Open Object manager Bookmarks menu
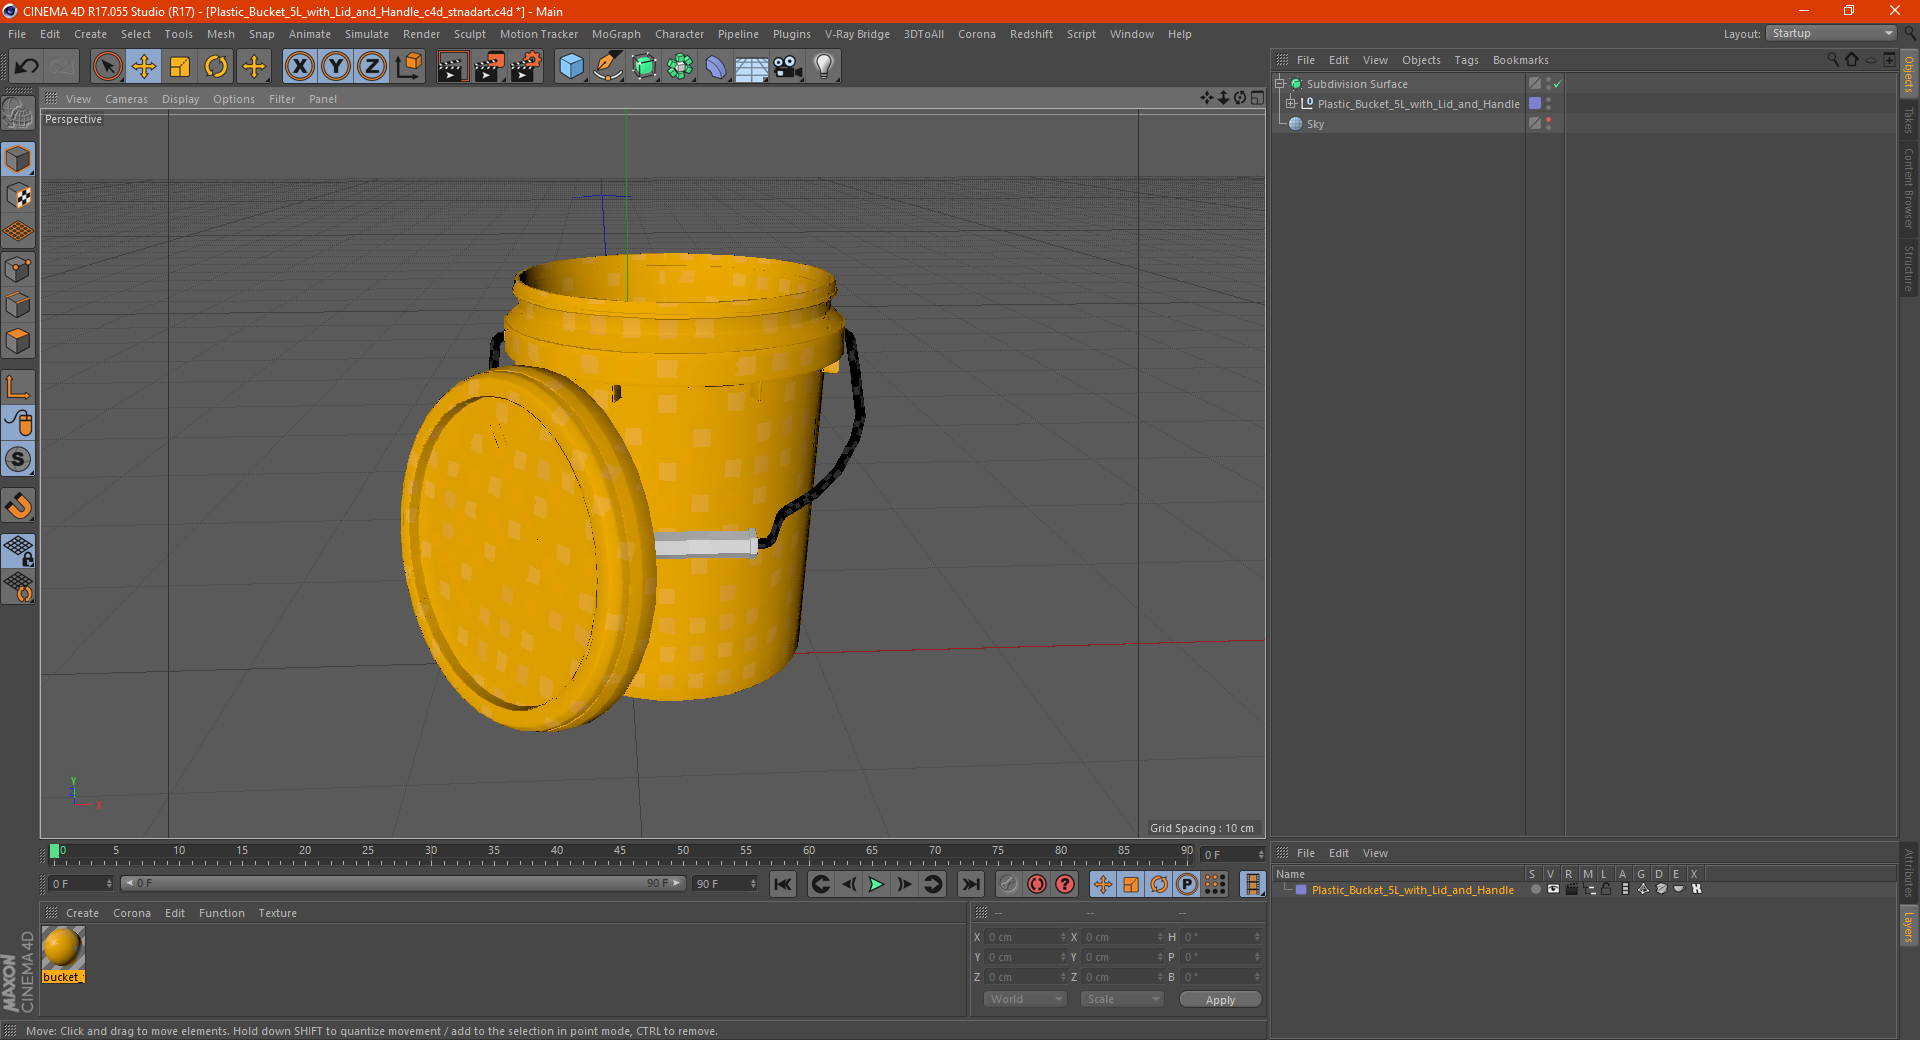The width and height of the screenshot is (1920, 1040). coord(1520,60)
